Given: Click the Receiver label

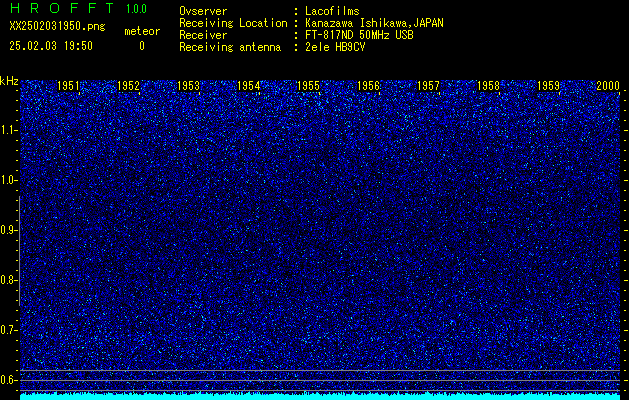Looking at the screenshot, I should coord(203,35).
